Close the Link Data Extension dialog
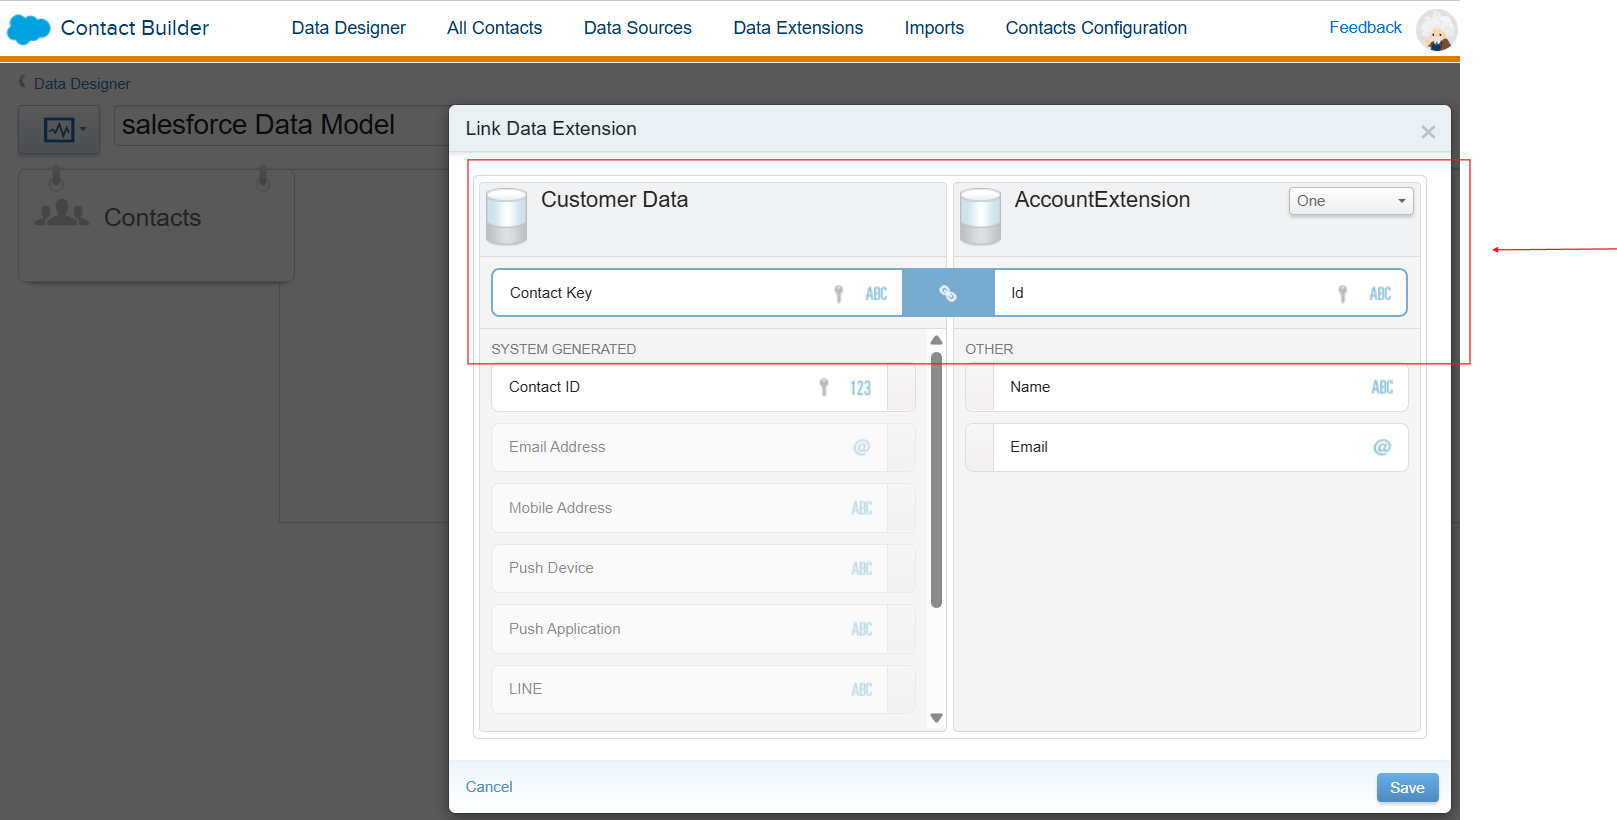Image resolution: width=1617 pixels, height=820 pixels. click(x=1428, y=132)
